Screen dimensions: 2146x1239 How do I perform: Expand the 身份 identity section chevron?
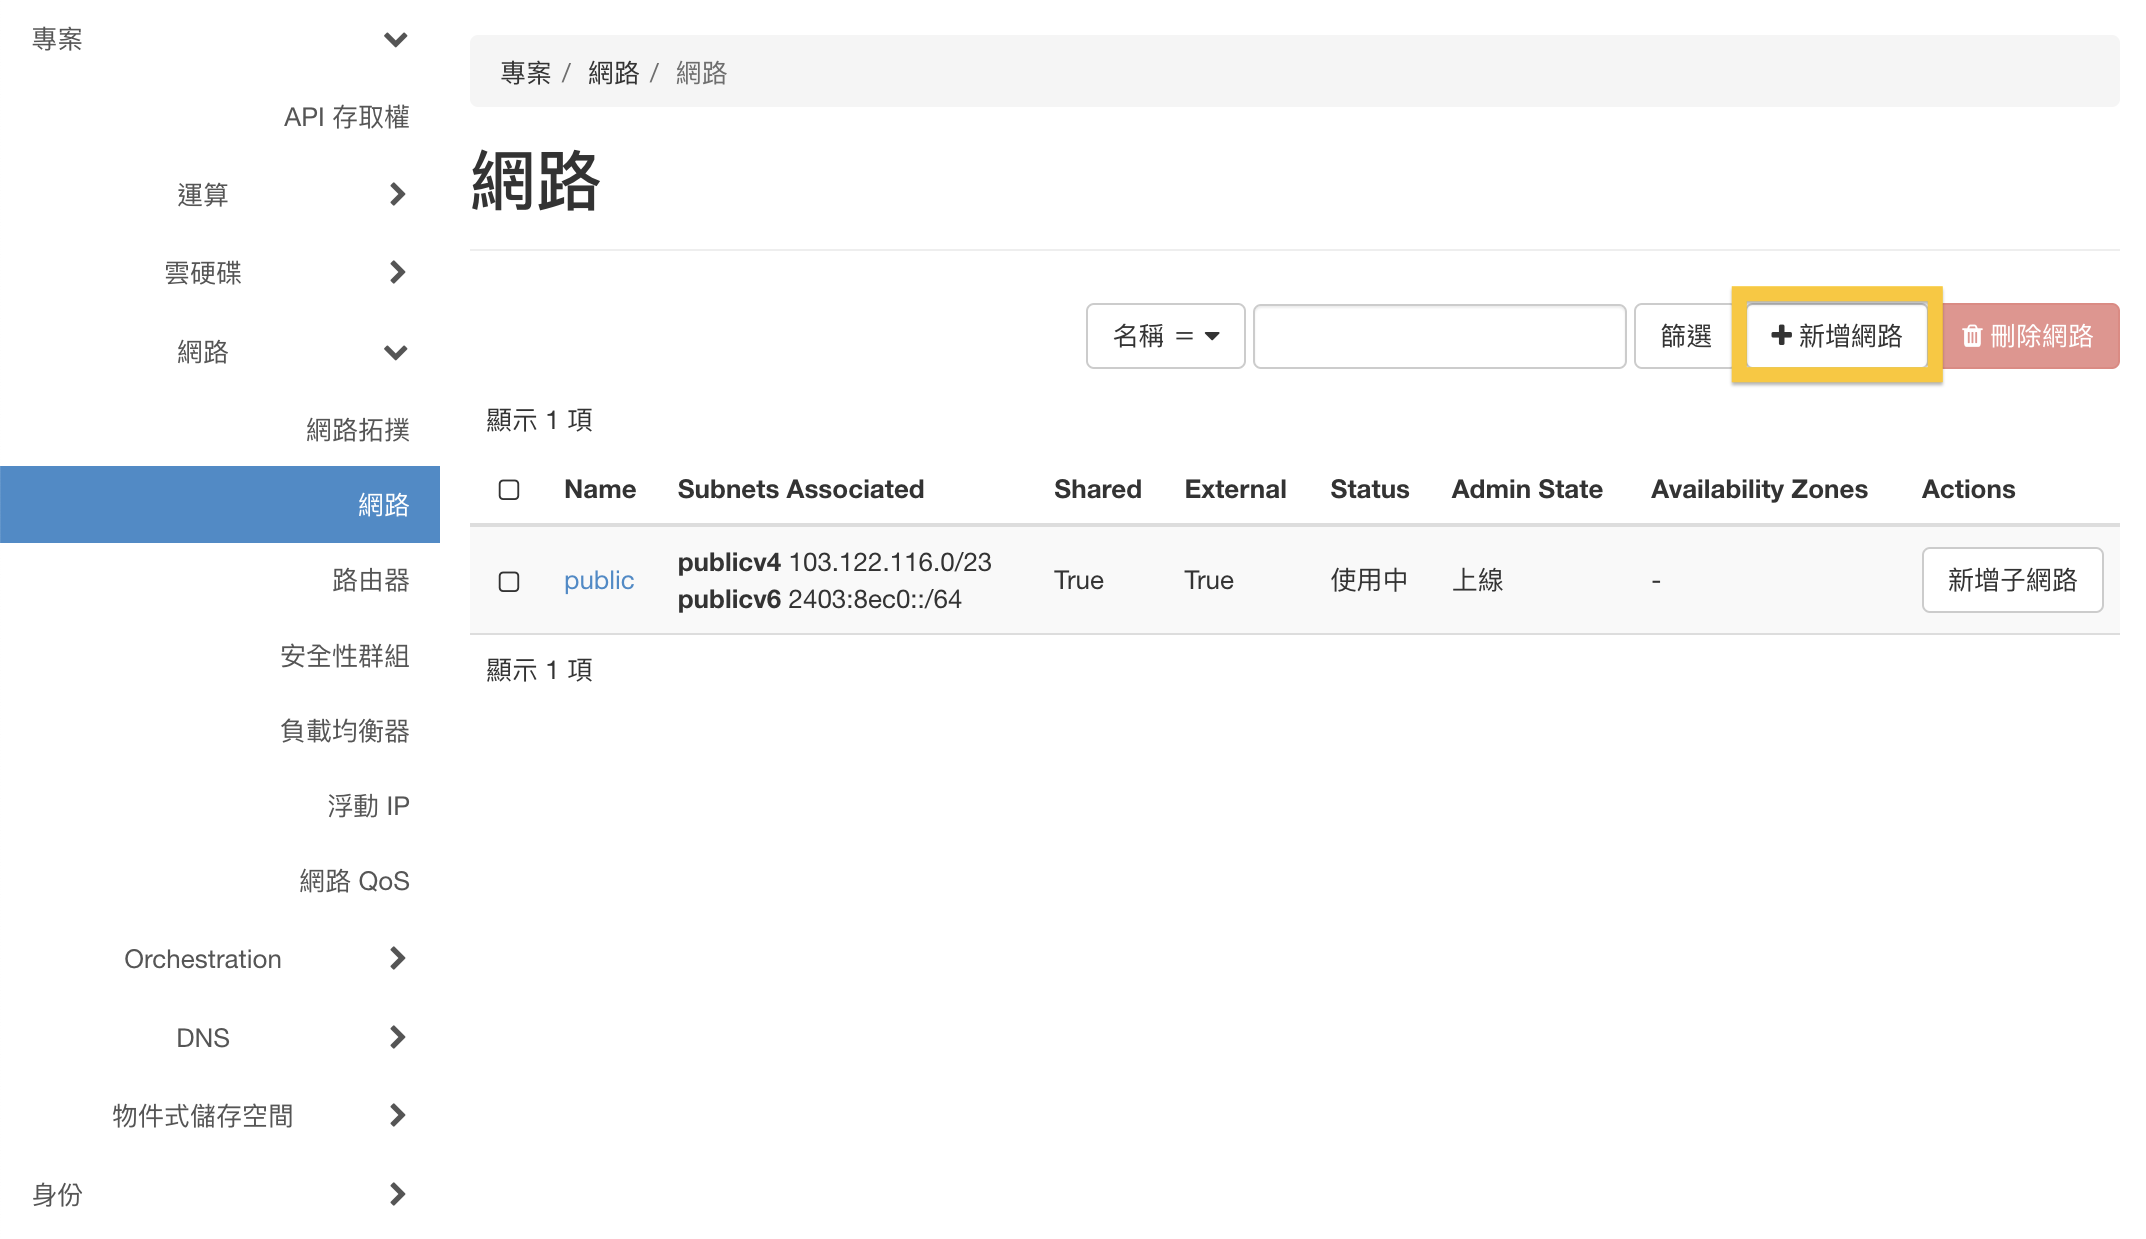point(397,1194)
